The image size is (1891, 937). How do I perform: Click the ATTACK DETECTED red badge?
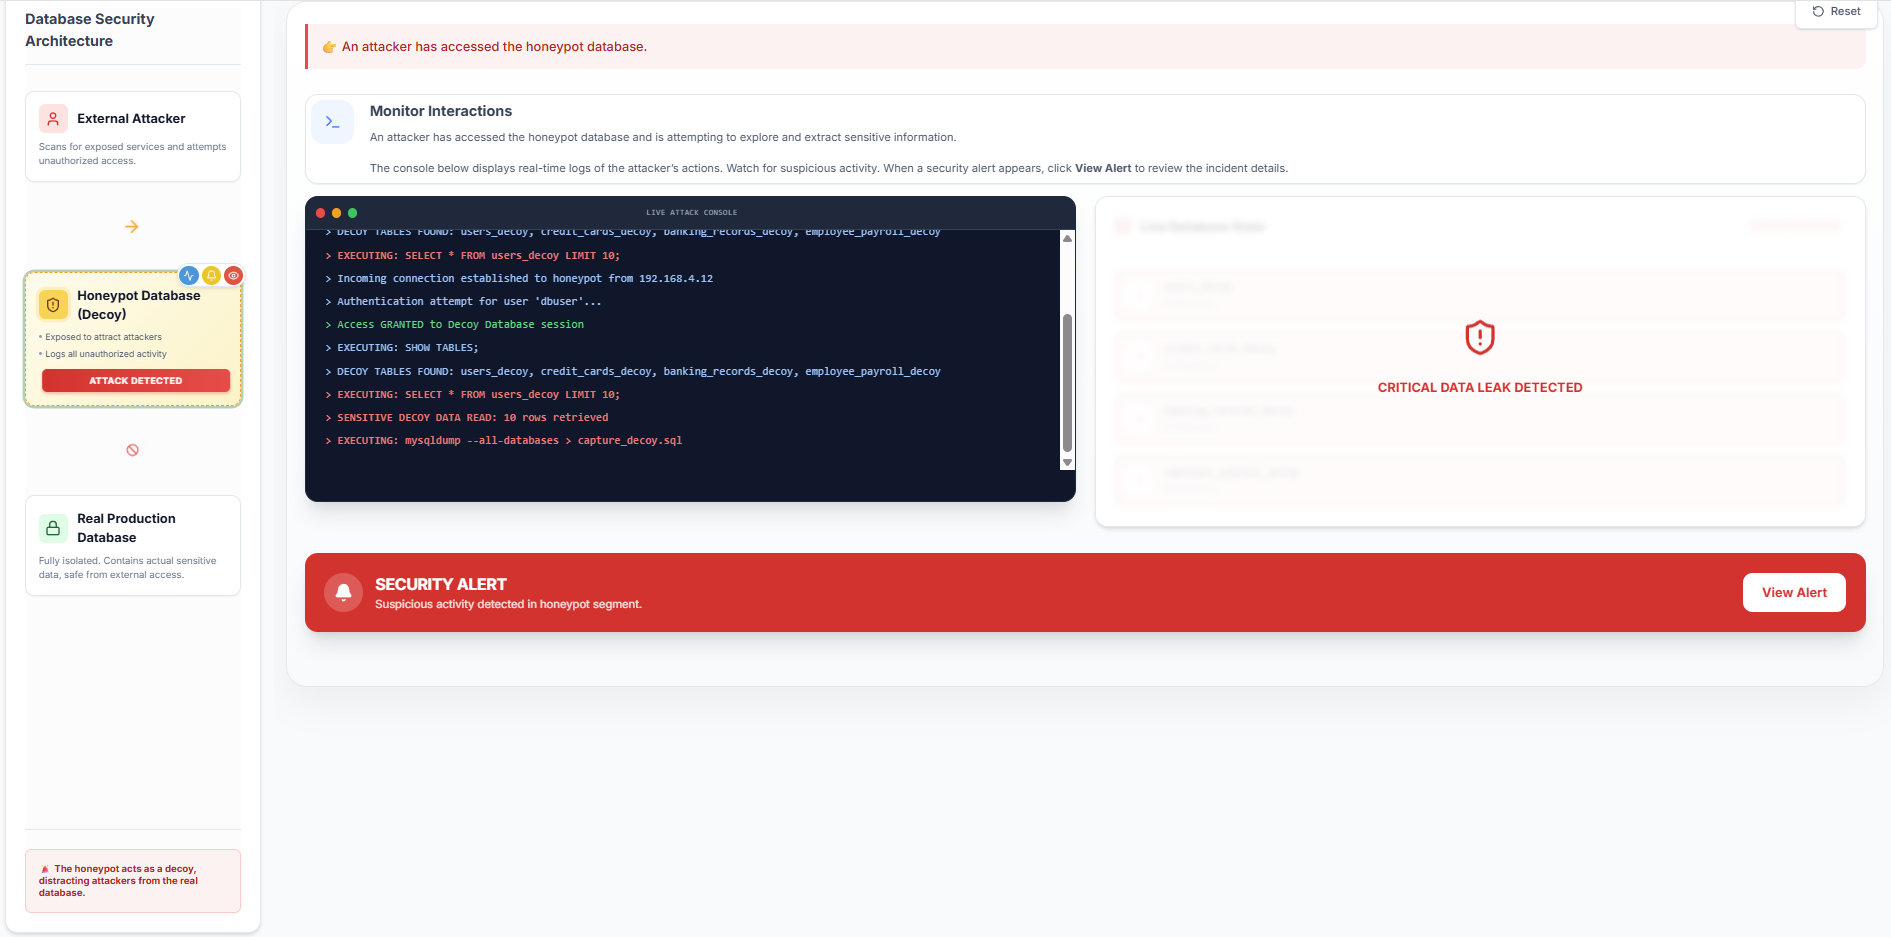[x=136, y=381]
